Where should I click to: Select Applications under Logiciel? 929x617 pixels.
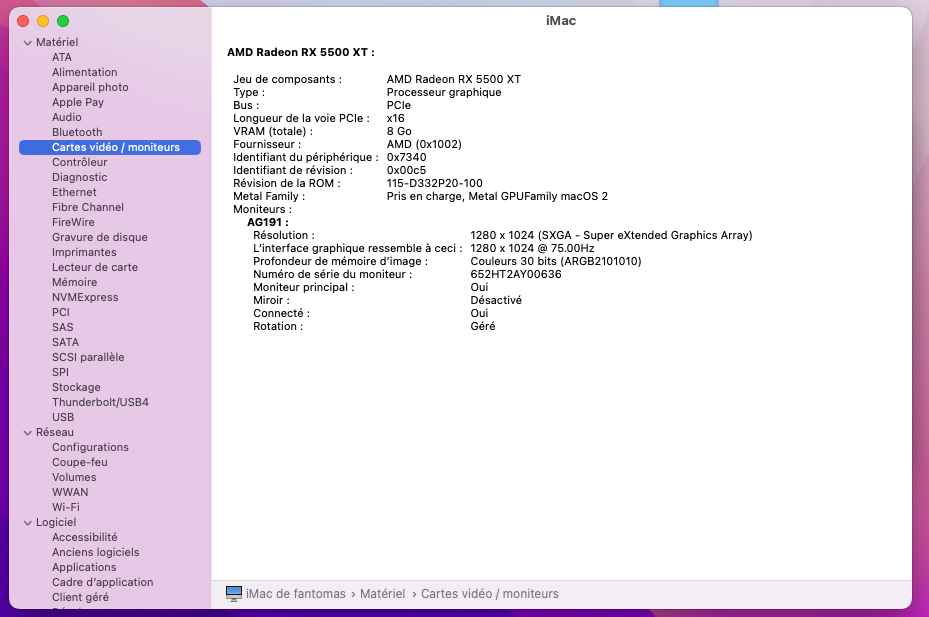(x=84, y=567)
